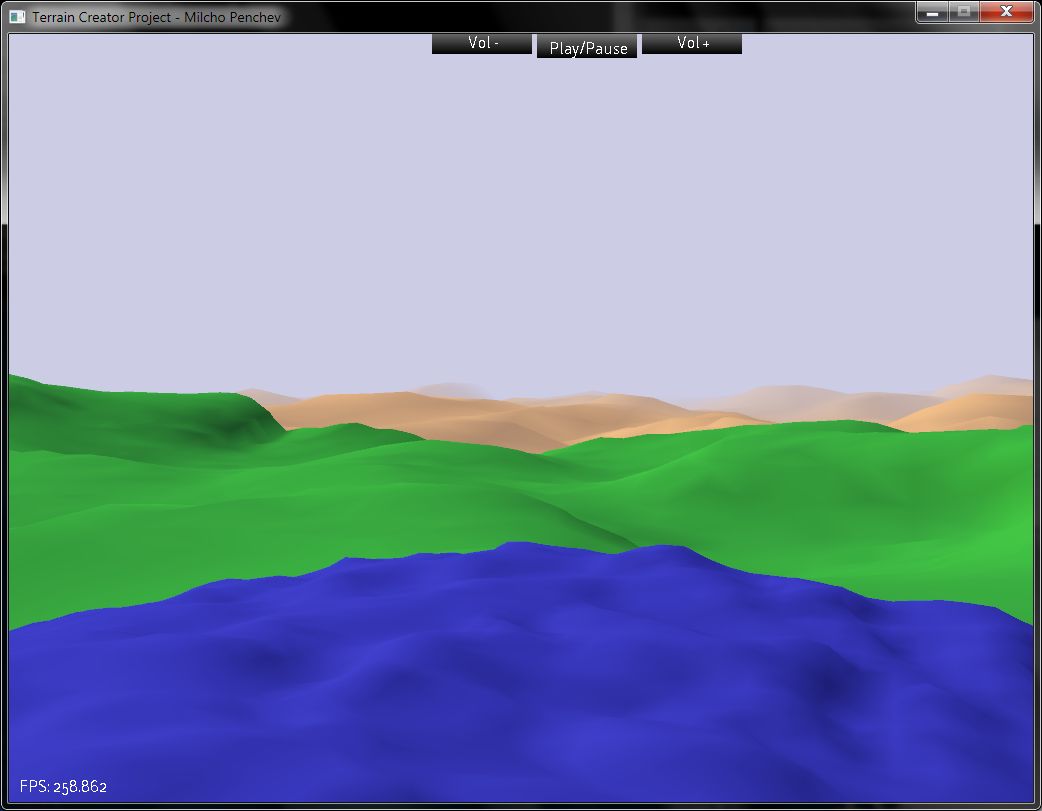Click the FPS: 258.862 readout
1042x811 pixels.
click(63, 786)
